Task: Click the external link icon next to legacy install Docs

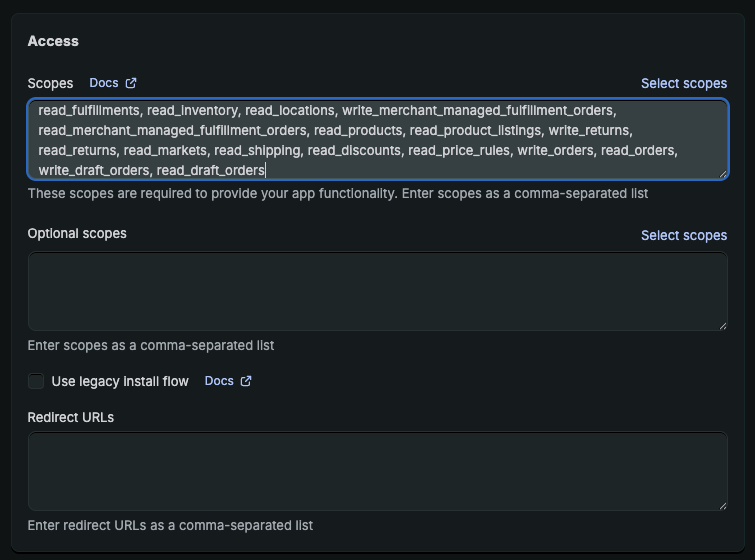Action: (x=246, y=381)
